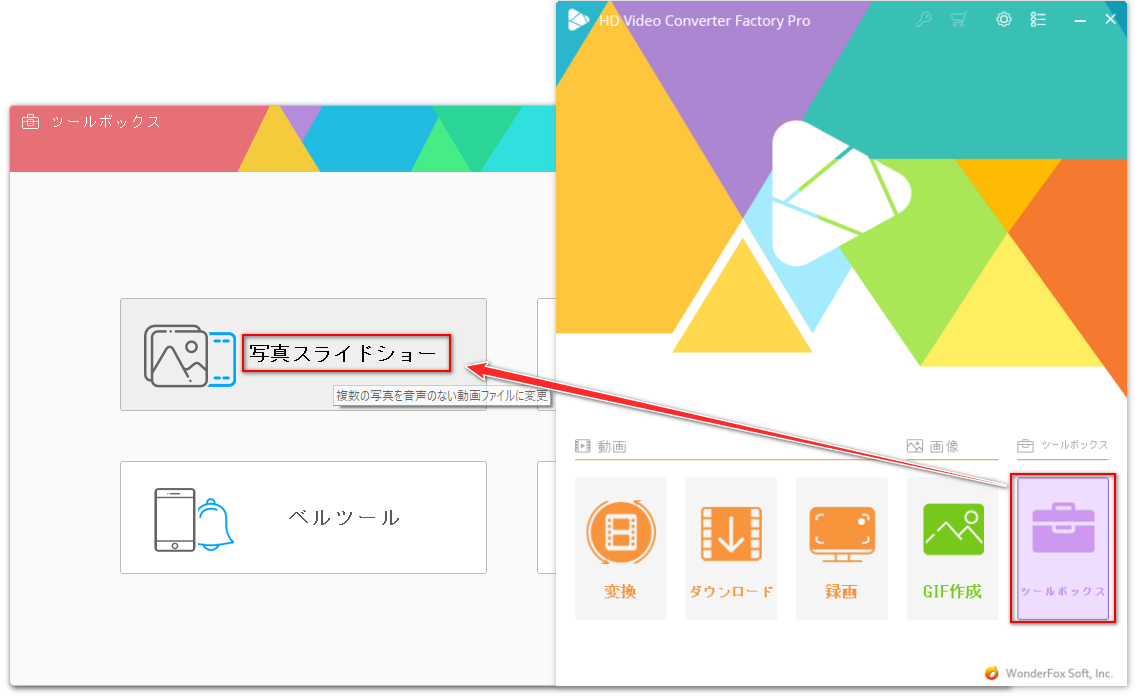Launch the ダウンロード downloader tool
Screen dimensions: 1135x696
(731, 548)
